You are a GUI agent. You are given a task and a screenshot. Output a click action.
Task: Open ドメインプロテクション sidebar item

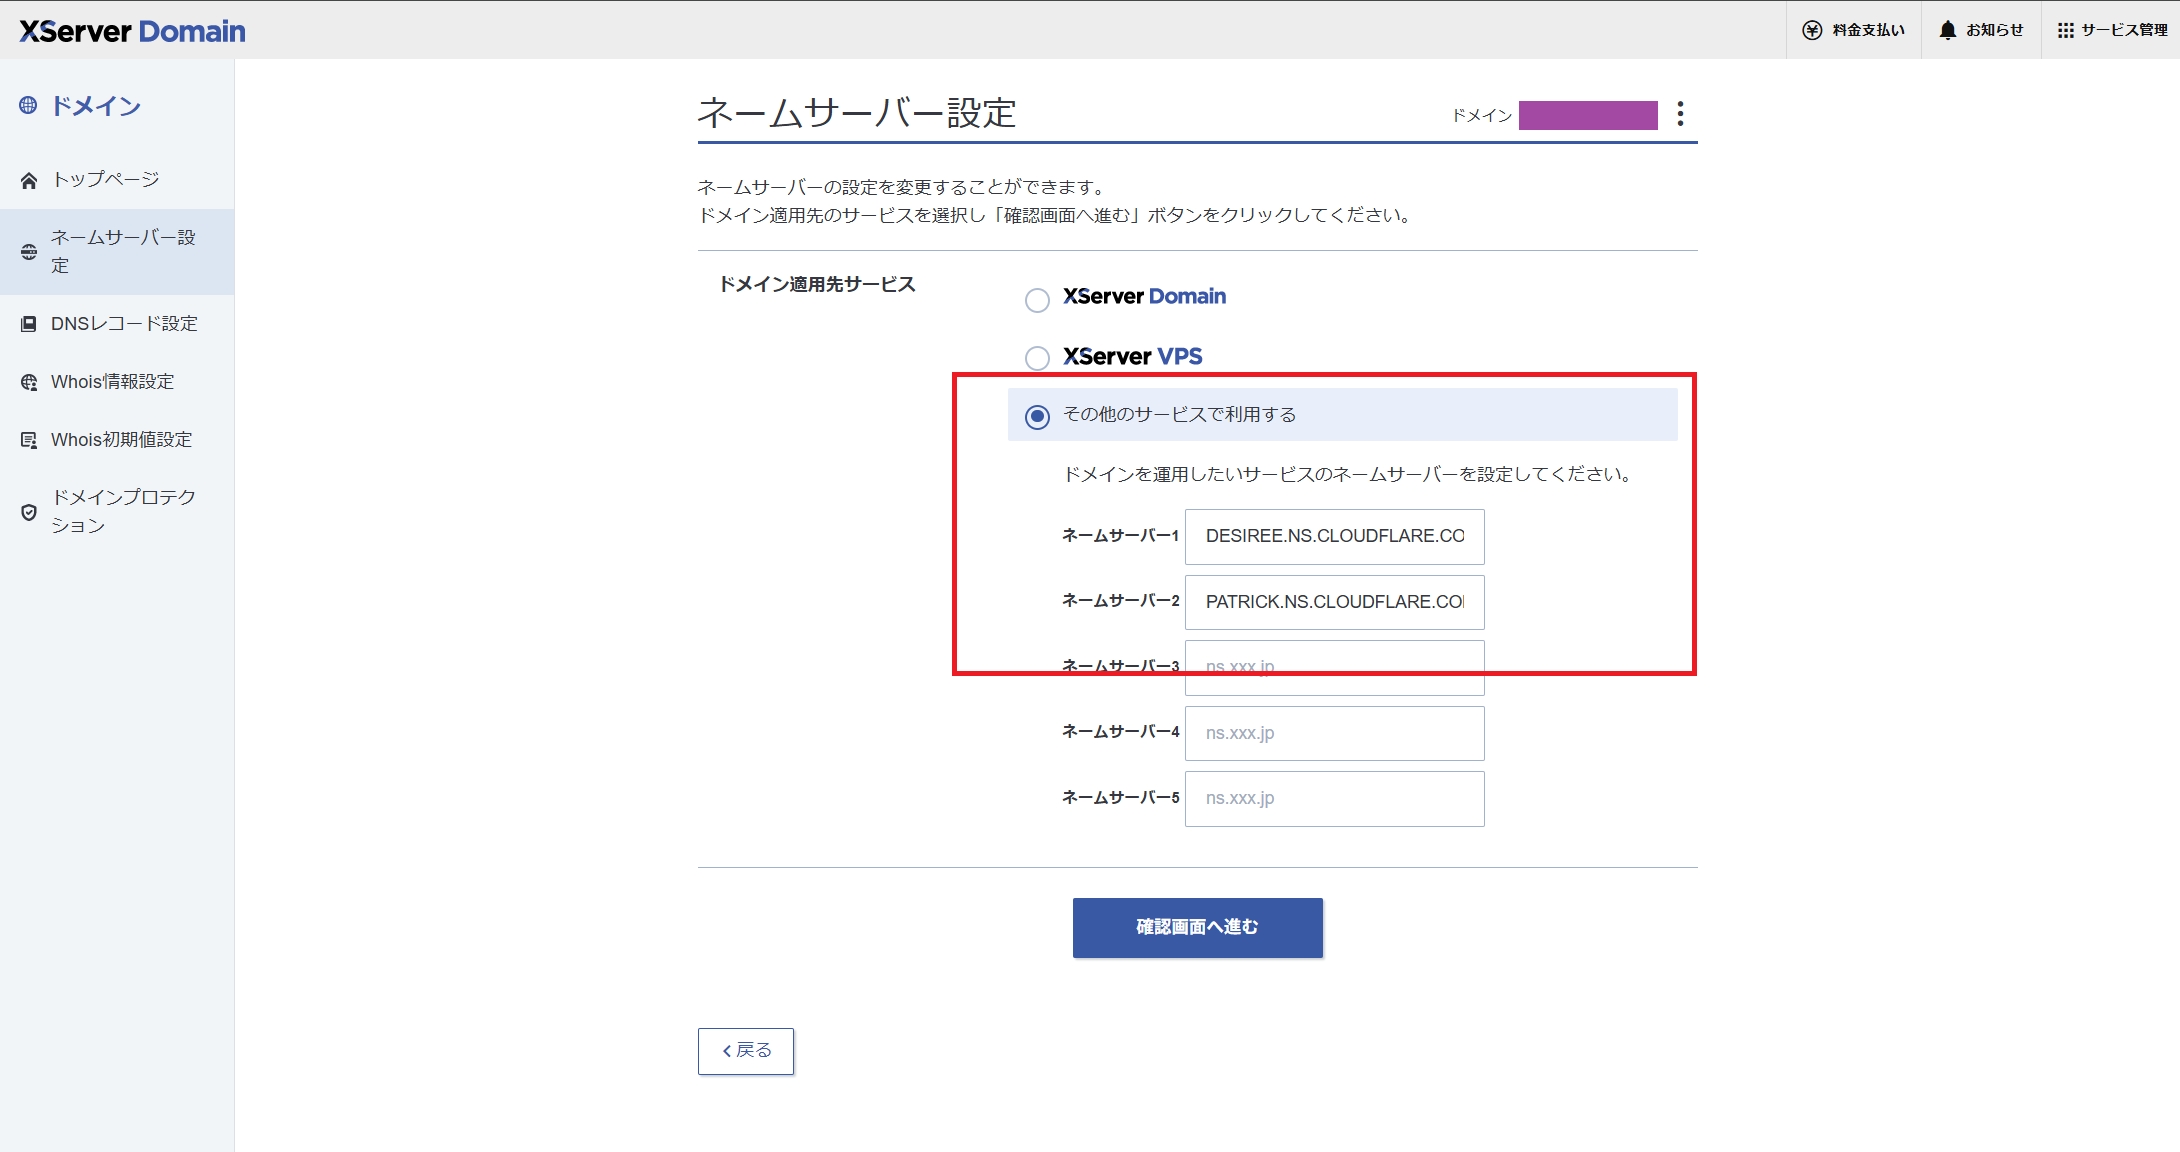(117, 512)
